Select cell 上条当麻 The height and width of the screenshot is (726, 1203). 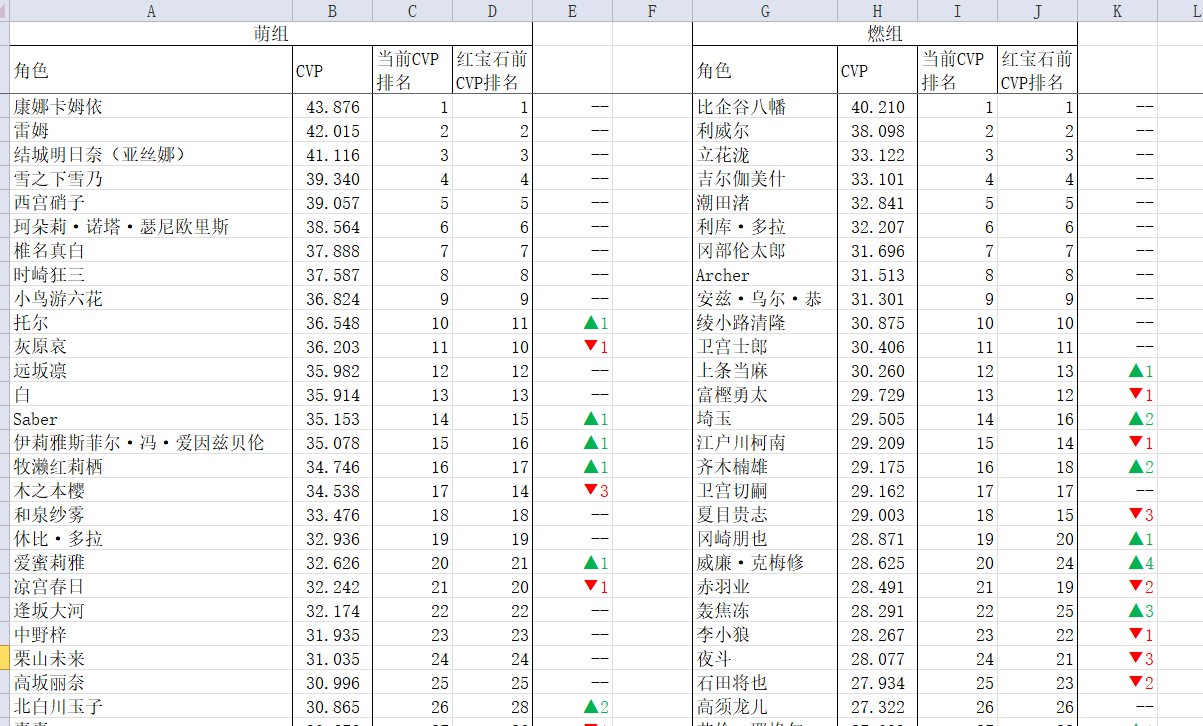click(x=765, y=370)
